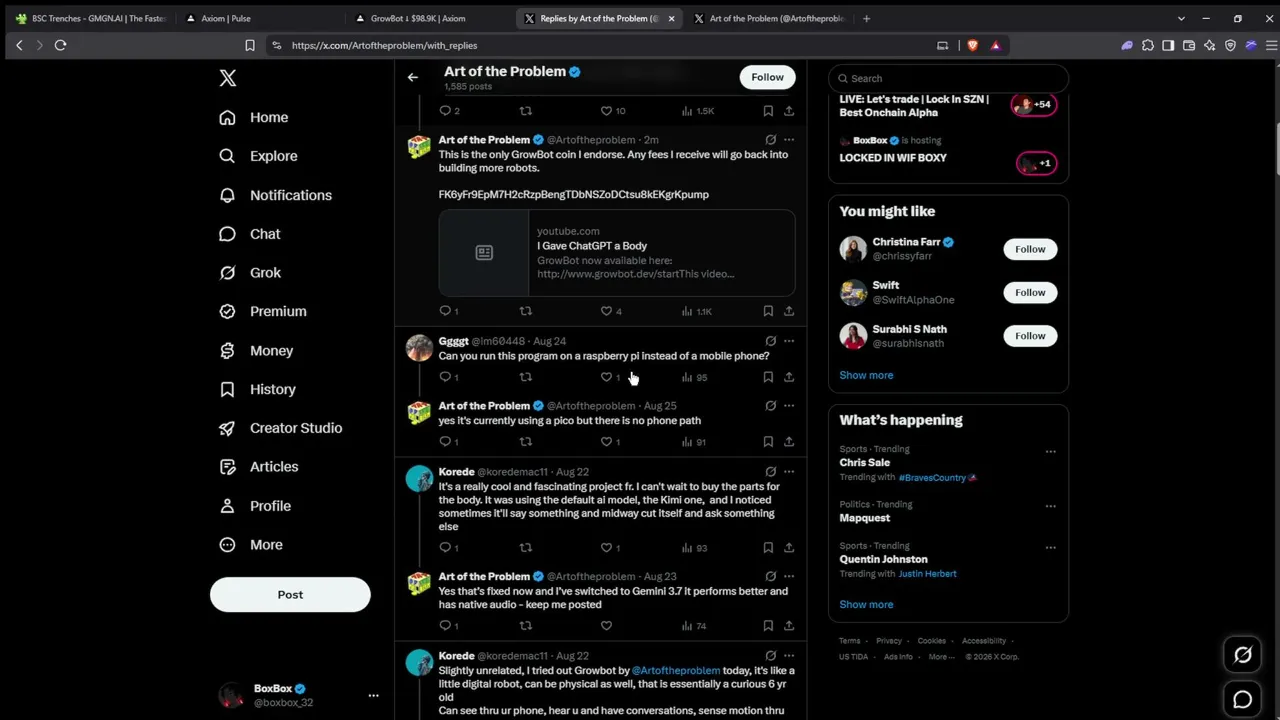Close the Replies by Art of the Problem tab
Viewport: 1280px width, 720px height.
click(x=671, y=18)
